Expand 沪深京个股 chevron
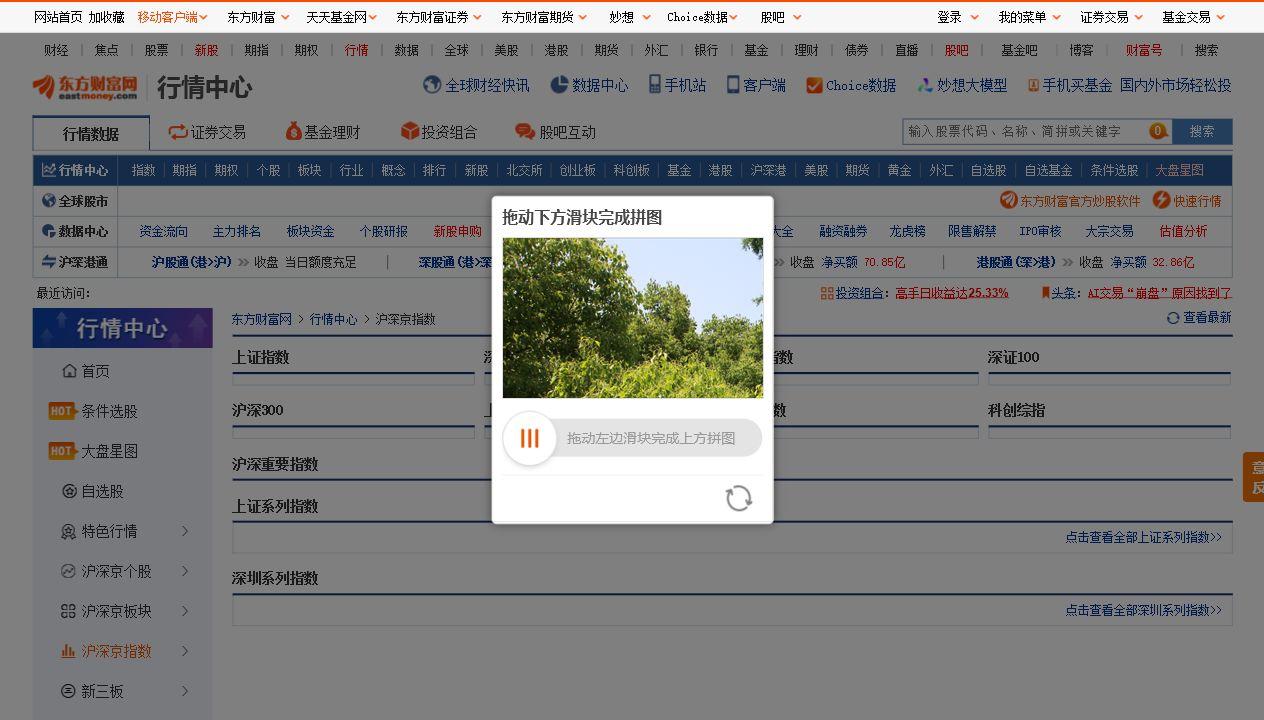 pyautogui.click(x=185, y=571)
